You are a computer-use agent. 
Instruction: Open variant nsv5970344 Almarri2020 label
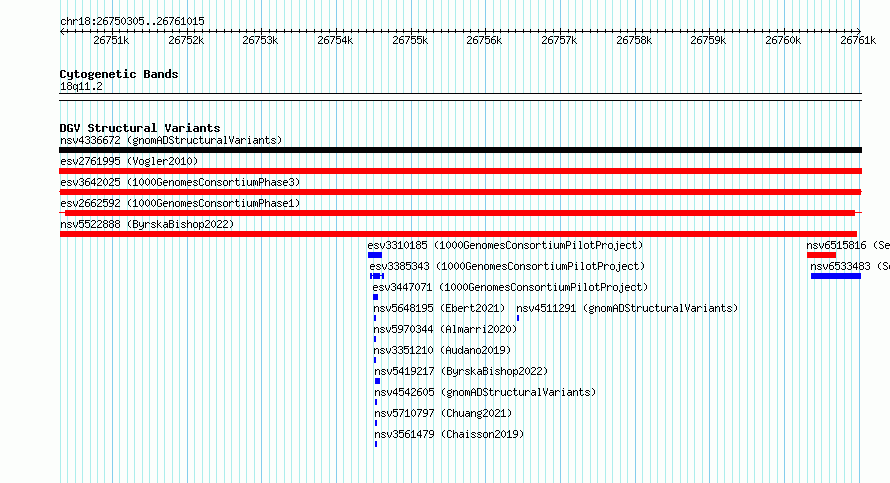tap(446, 329)
